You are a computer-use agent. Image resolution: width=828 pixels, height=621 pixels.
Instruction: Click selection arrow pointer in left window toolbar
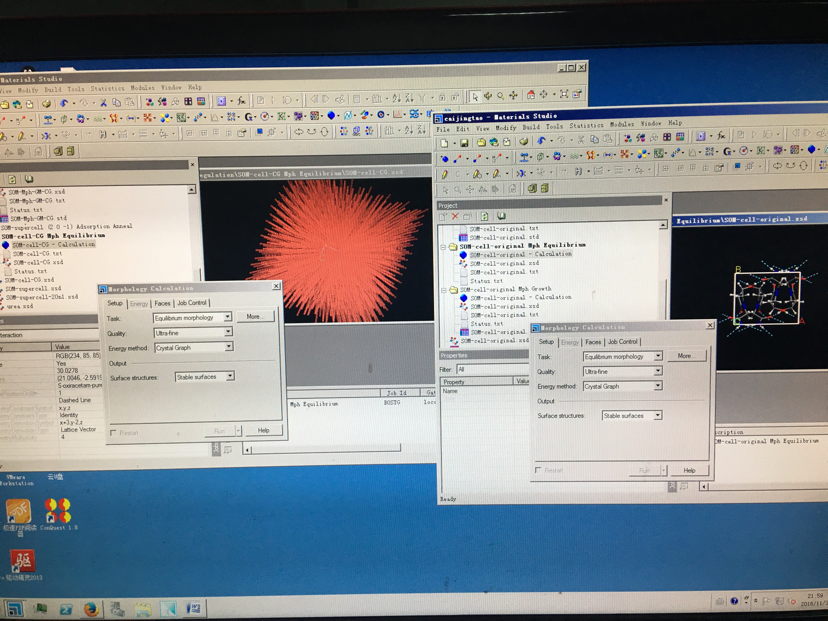(475, 96)
